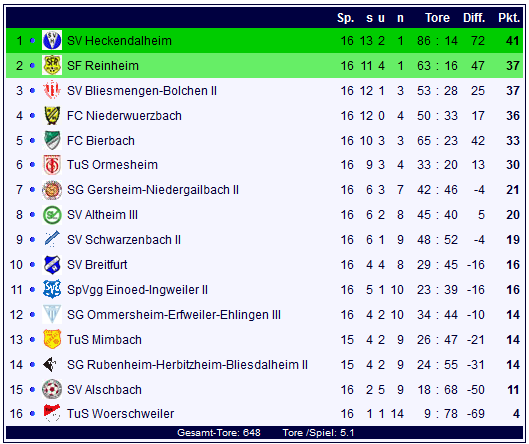The image size is (529, 444).
Task: Click the SpVgg Einoed-Ingweiler II blue logo
Action: tap(52, 289)
